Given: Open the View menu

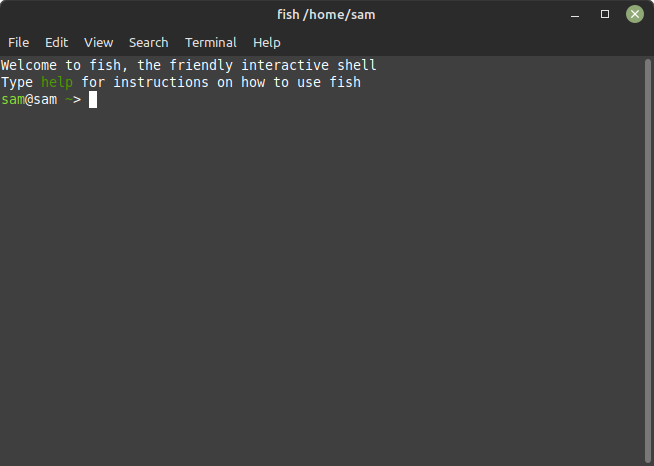Looking at the screenshot, I should pos(98,43).
